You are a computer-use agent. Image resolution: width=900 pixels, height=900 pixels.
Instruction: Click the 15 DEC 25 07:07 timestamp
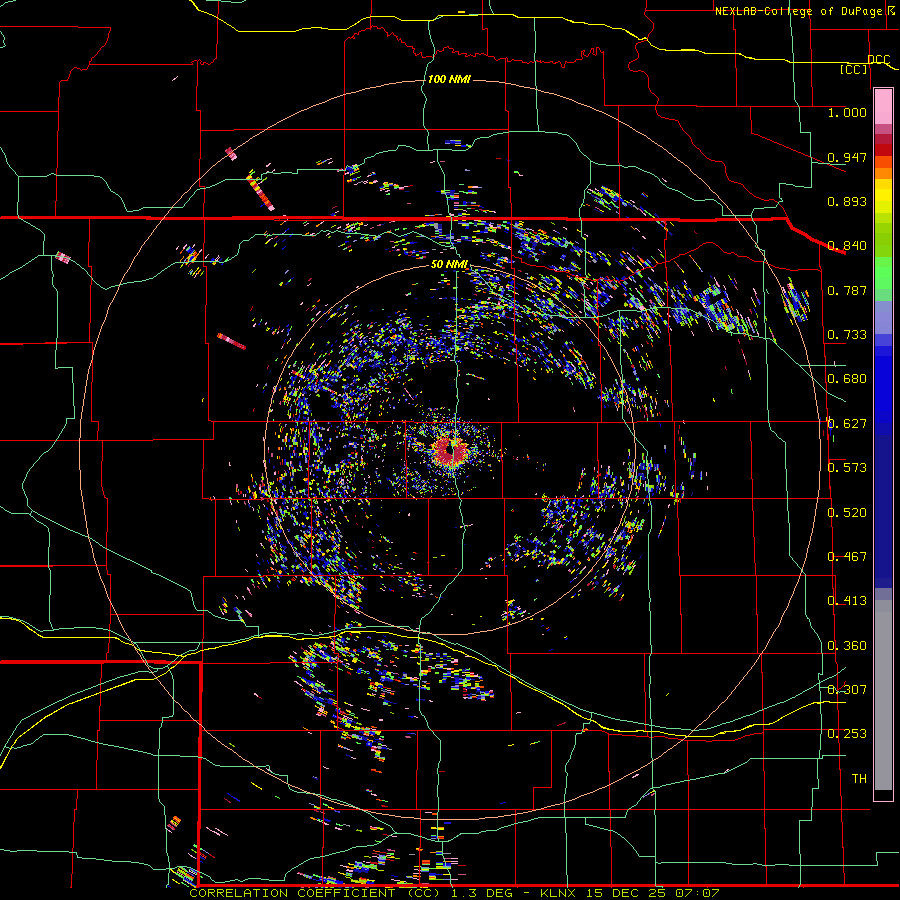[651, 893]
